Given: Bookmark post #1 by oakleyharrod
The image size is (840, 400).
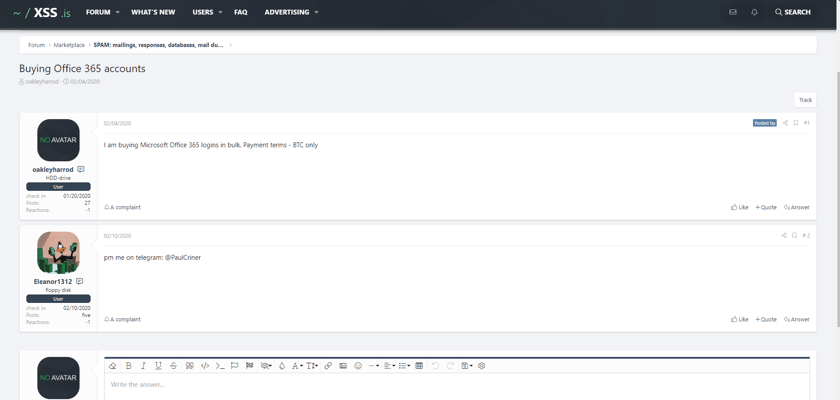Looking at the screenshot, I should (x=796, y=123).
